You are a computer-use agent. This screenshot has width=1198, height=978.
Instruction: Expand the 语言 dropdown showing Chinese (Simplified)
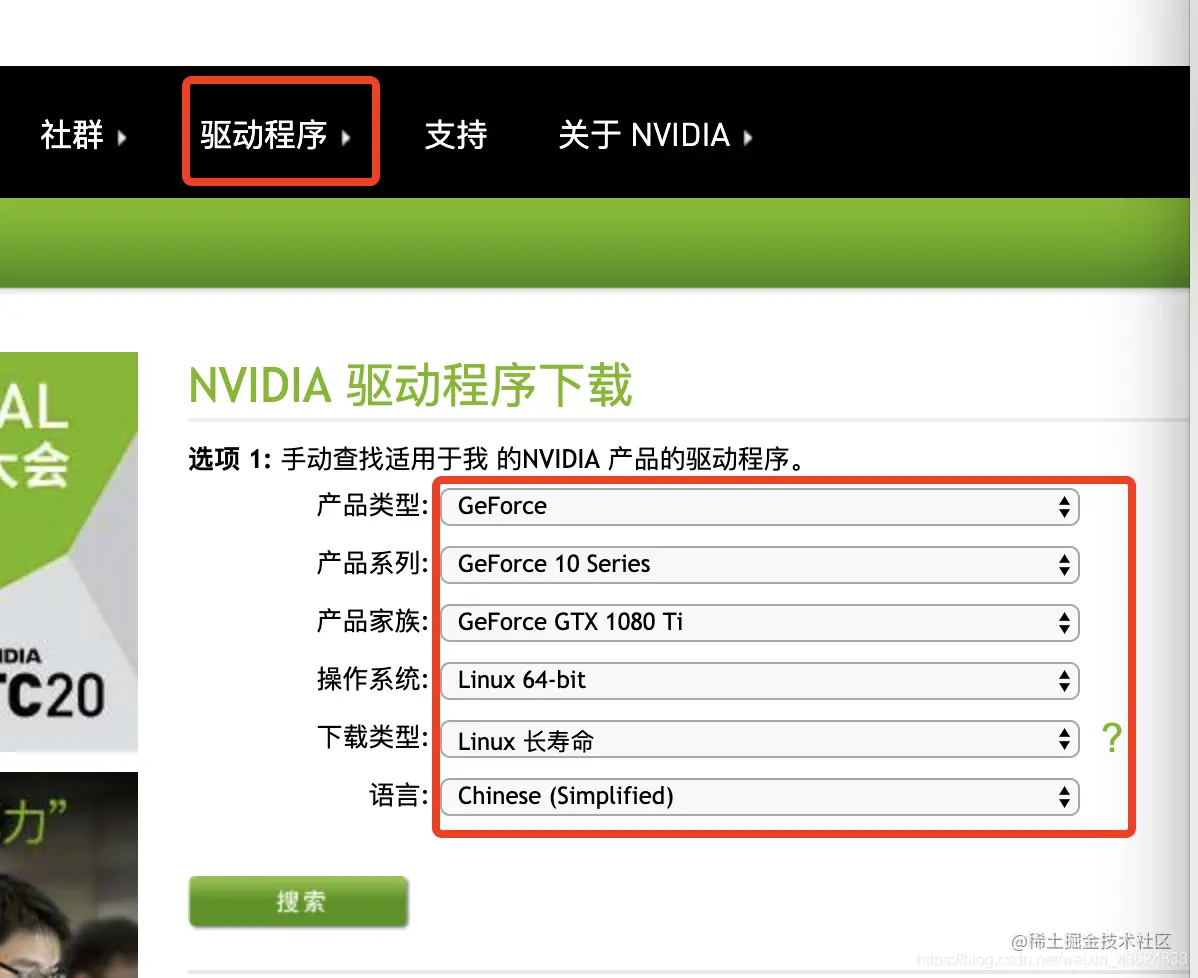(760, 797)
